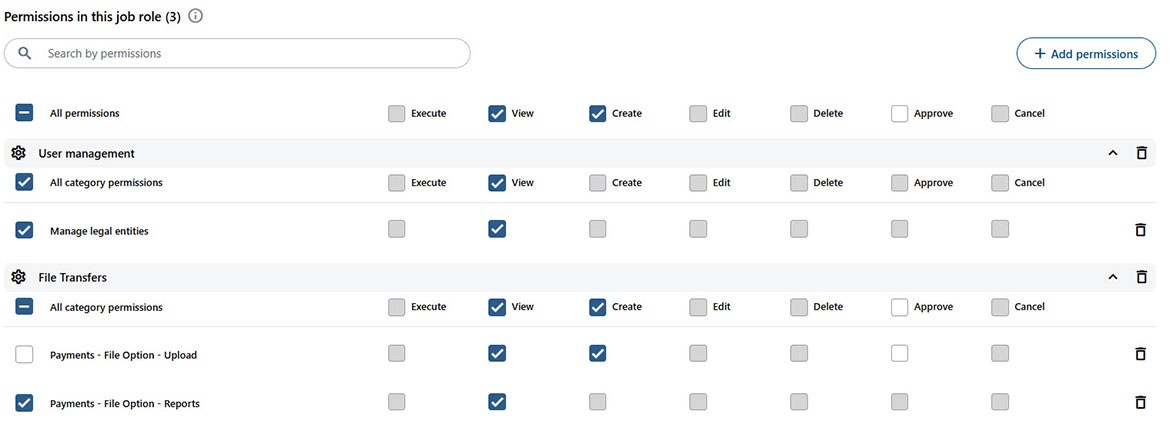Delete the User management category via trash icon
The image size is (1170, 433).
pos(1141,153)
